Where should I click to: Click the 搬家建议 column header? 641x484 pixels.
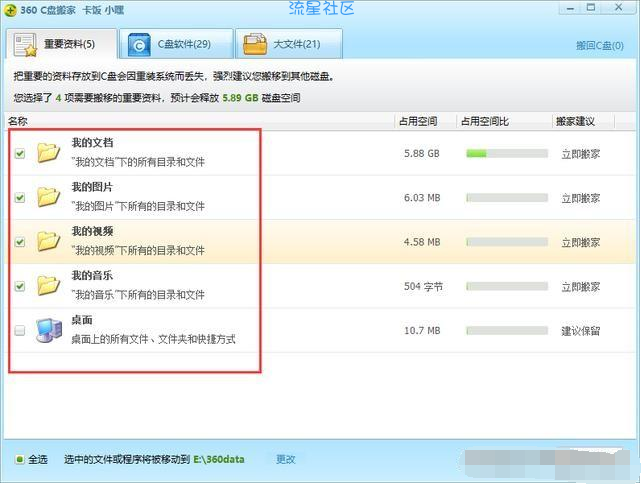point(575,121)
